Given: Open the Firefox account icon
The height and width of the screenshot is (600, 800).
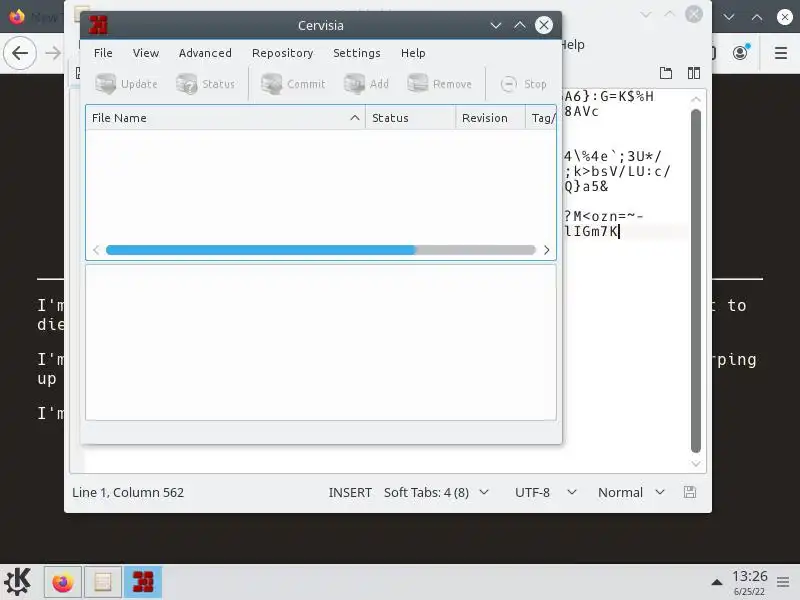Looking at the screenshot, I should 740,53.
